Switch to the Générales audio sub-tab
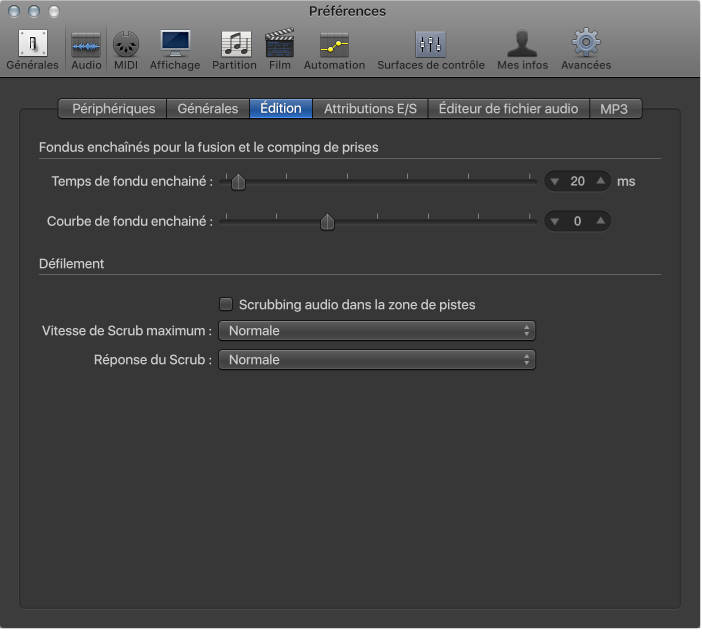 click(208, 109)
